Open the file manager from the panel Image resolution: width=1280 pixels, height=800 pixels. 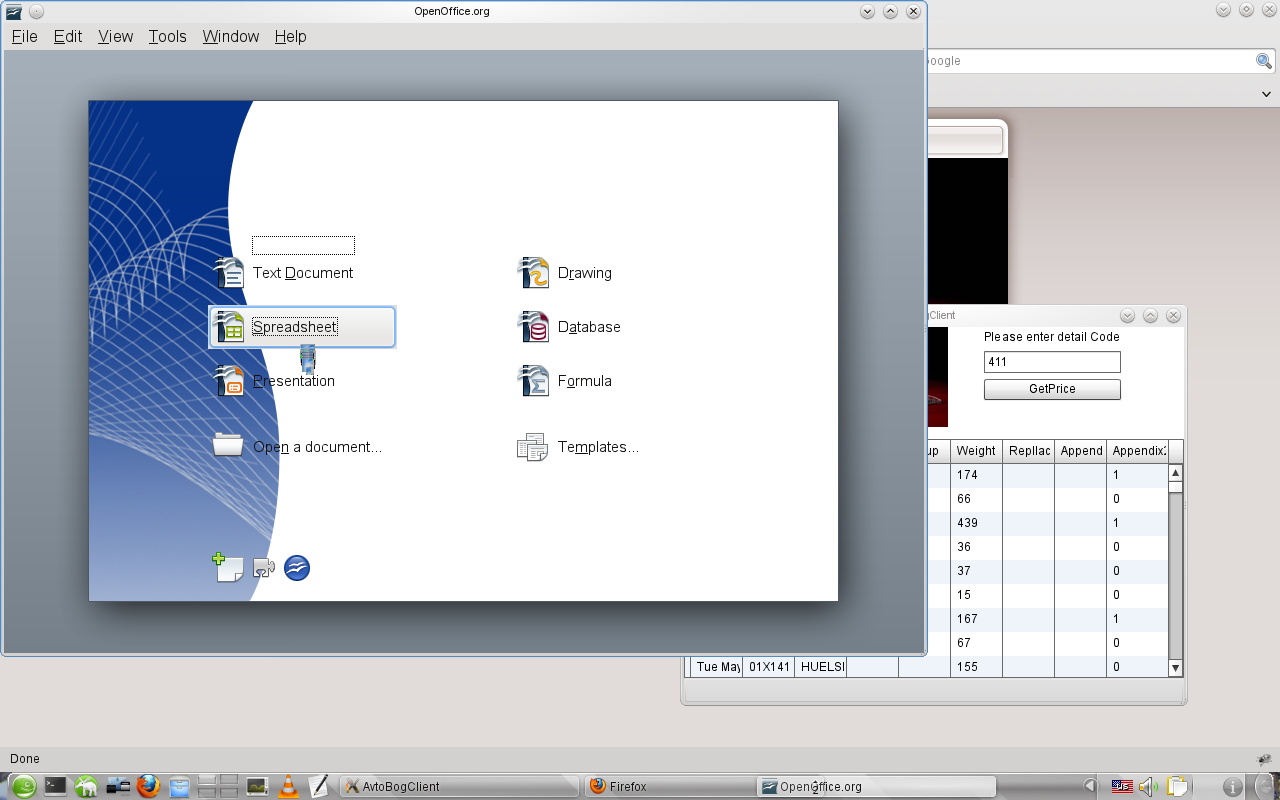pyautogui.click(x=180, y=787)
